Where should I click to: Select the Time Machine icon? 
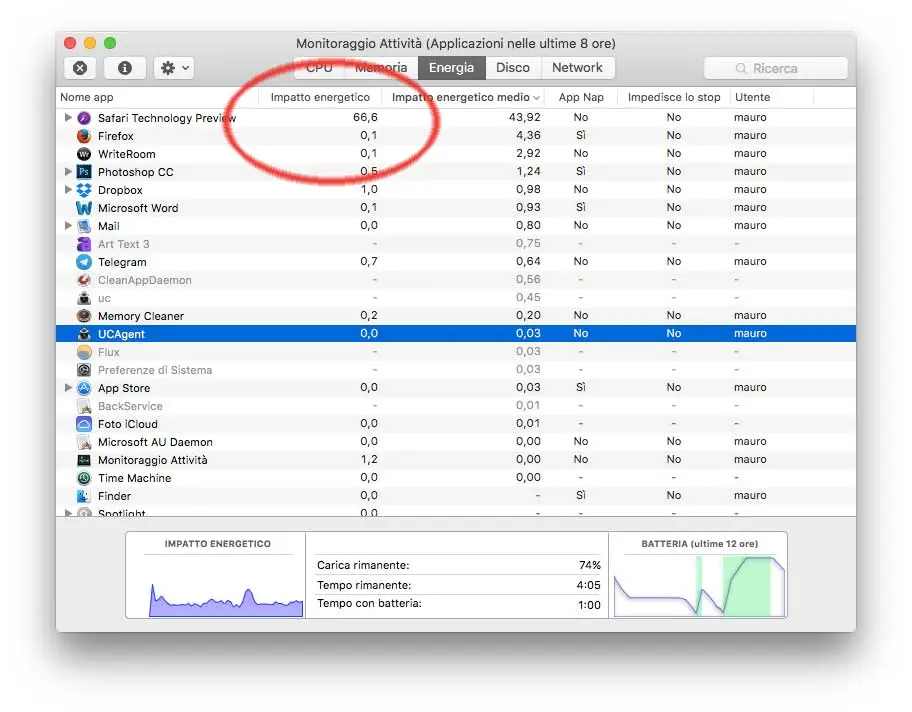click(85, 478)
